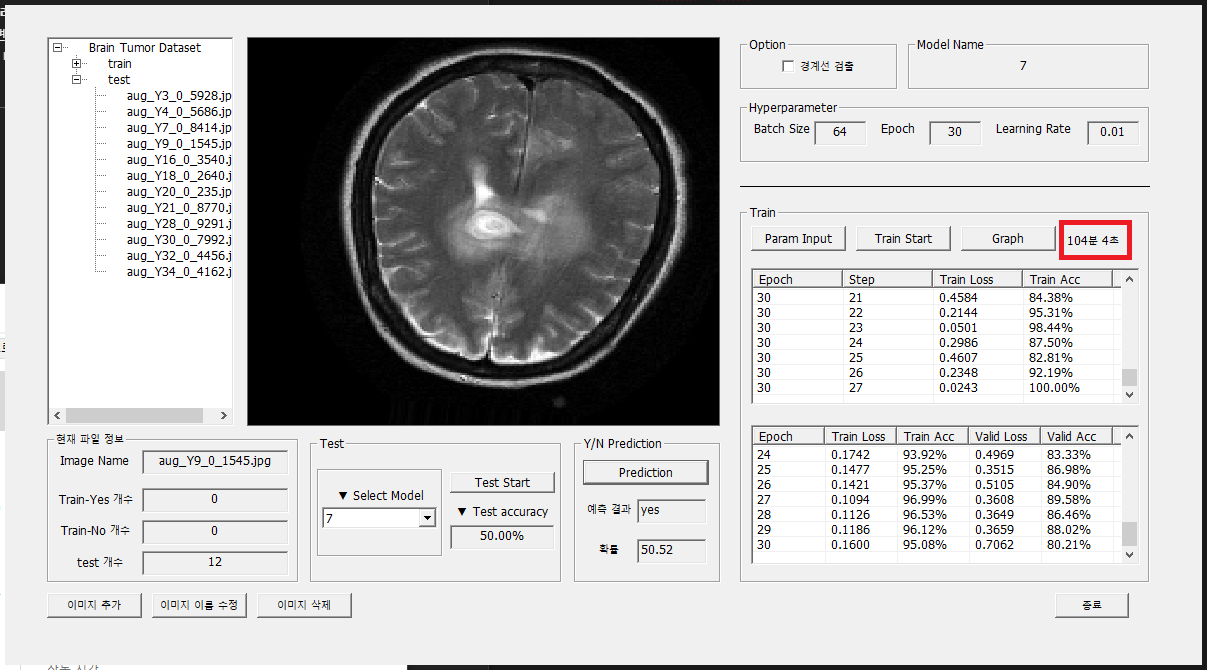Select file aug_Y18_0_2640 in tree
This screenshot has width=1207, height=670.
179,175
